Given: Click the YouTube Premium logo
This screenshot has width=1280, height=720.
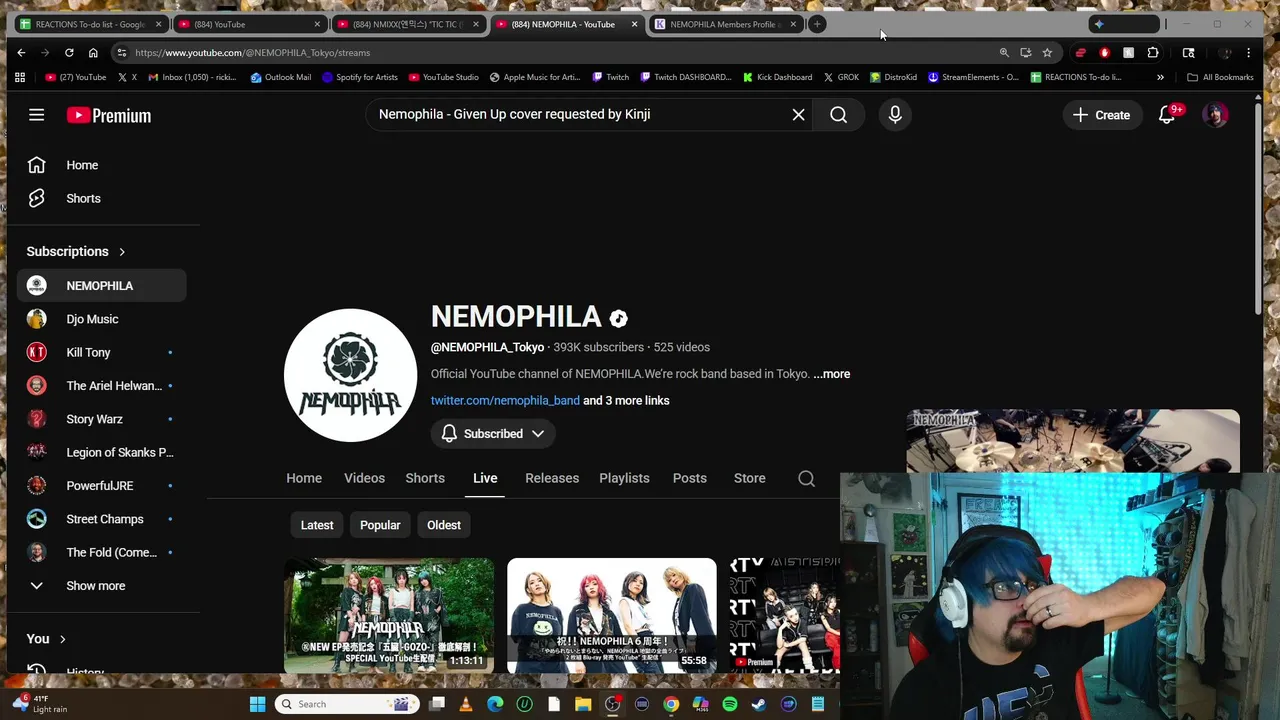Looking at the screenshot, I should tap(109, 115).
